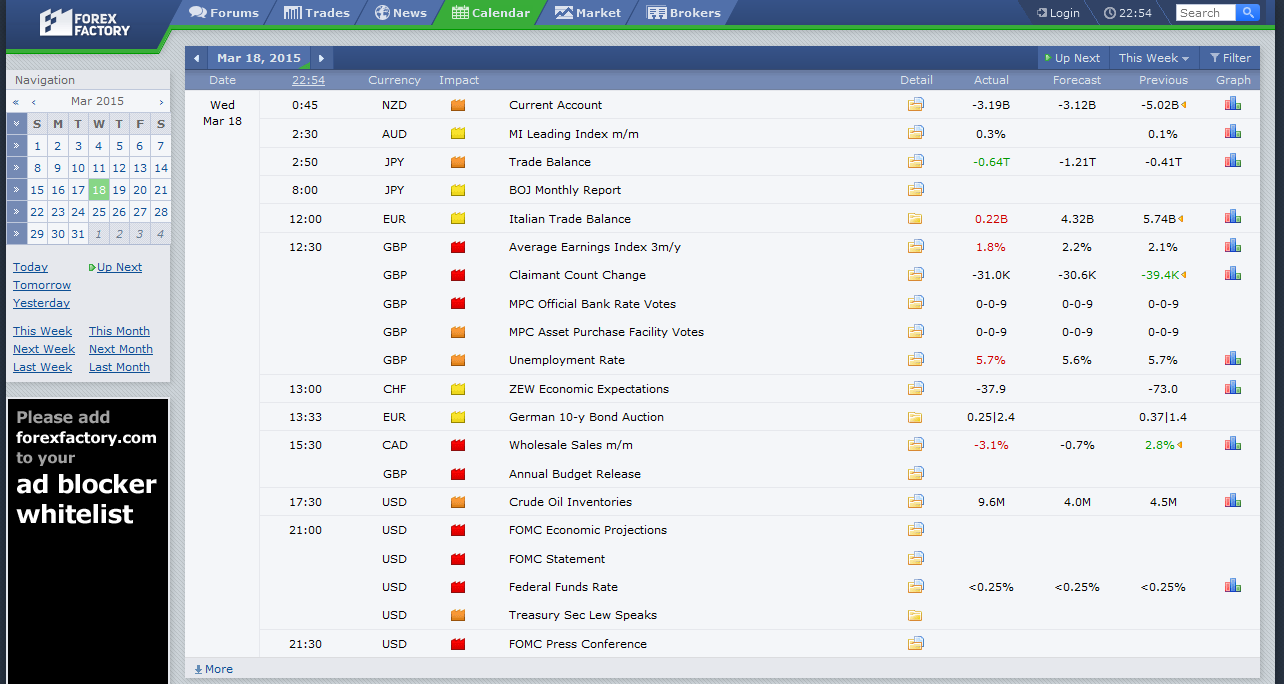Image resolution: width=1284 pixels, height=684 pixels.
Task: Expand More events at bottom
Action: (213, 669)
